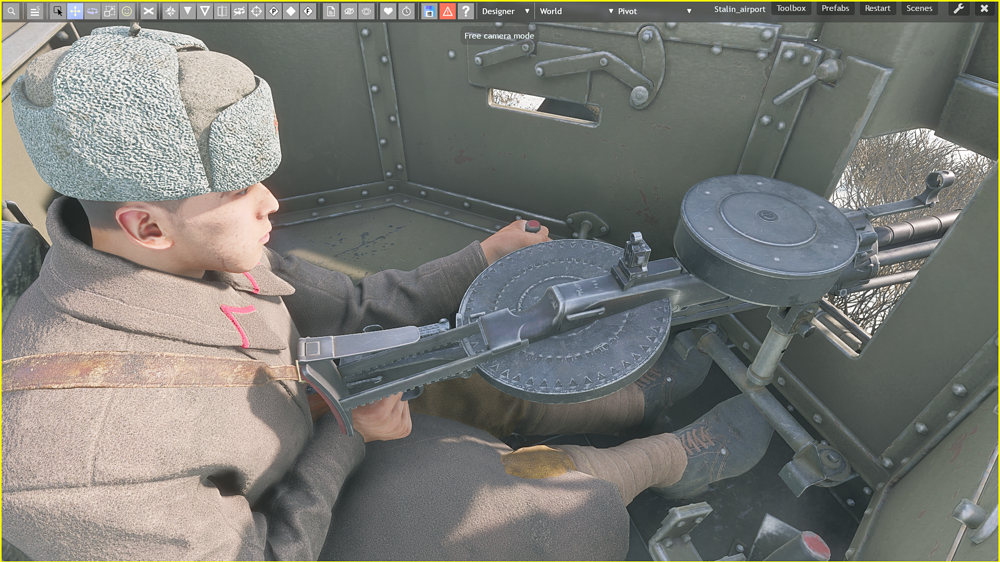Toggle the crosshair target icon
1000x562 pixels.
point(256,11)
